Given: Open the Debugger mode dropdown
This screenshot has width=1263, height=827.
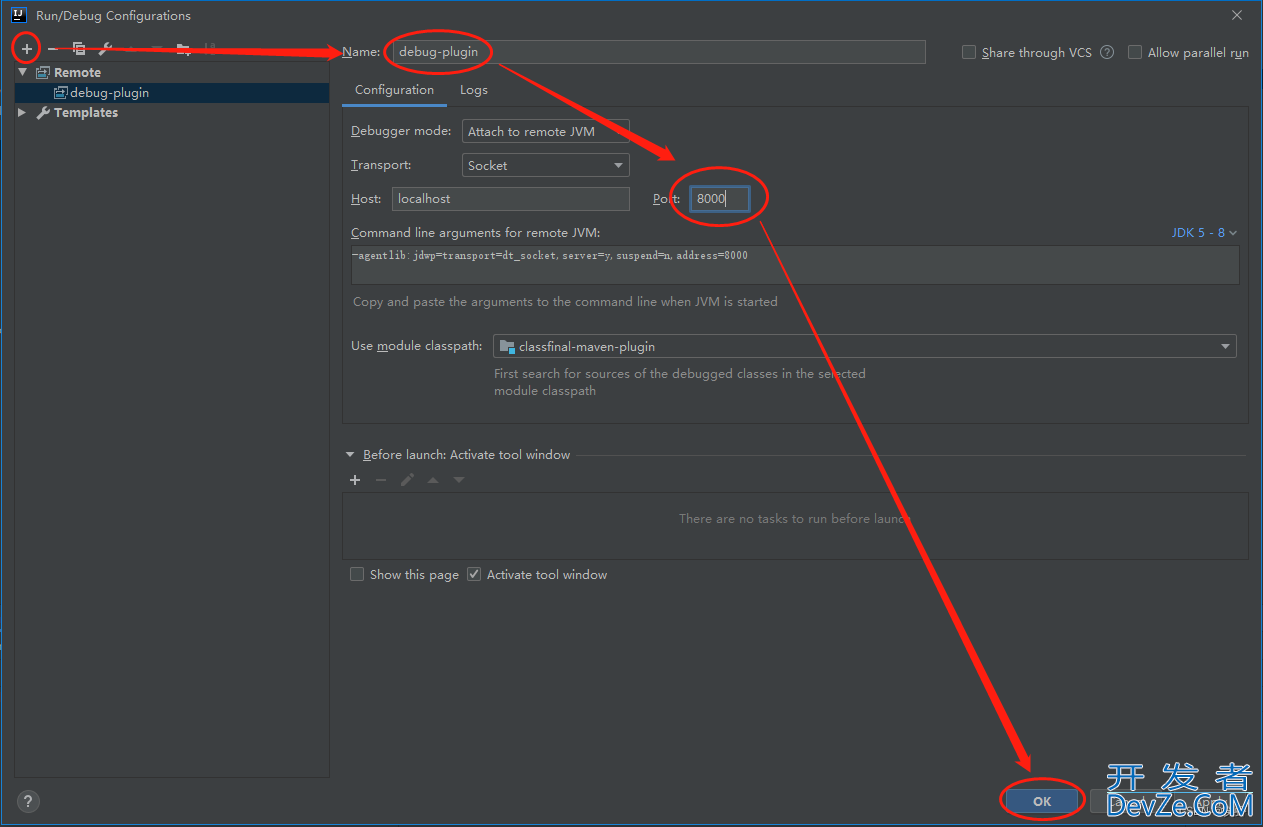Looking at the screenshot, I should (545, 132).
